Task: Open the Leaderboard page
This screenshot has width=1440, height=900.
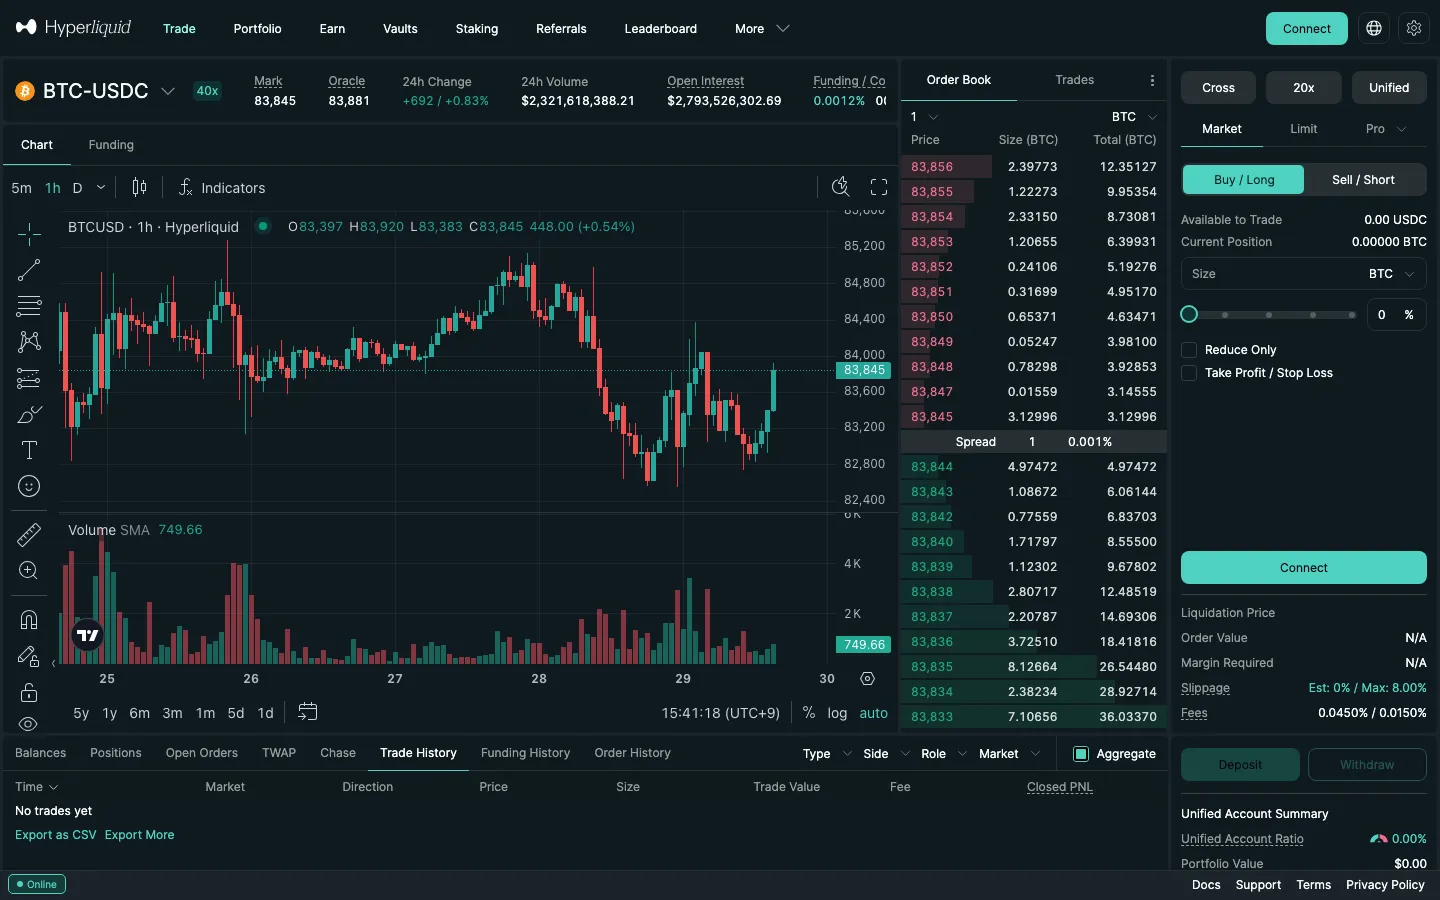Action: pos(660,29)
